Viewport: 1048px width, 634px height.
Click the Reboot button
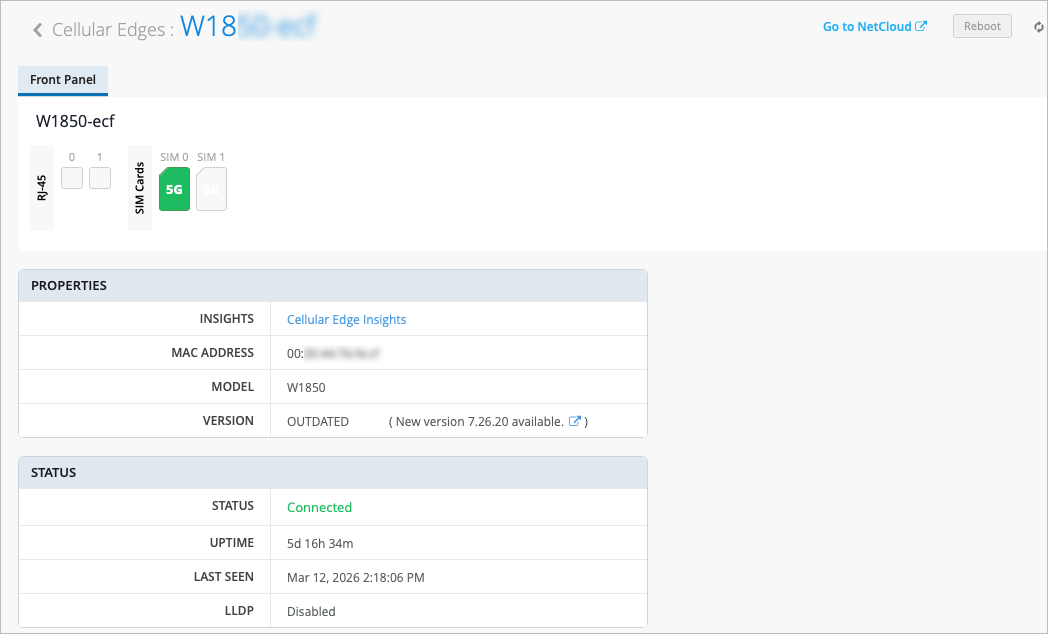982,26
